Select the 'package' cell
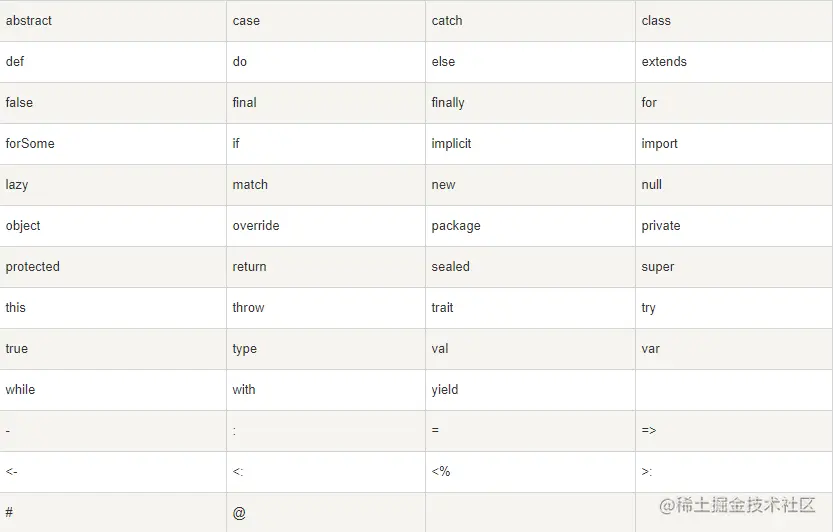 (x=456, y=226)
